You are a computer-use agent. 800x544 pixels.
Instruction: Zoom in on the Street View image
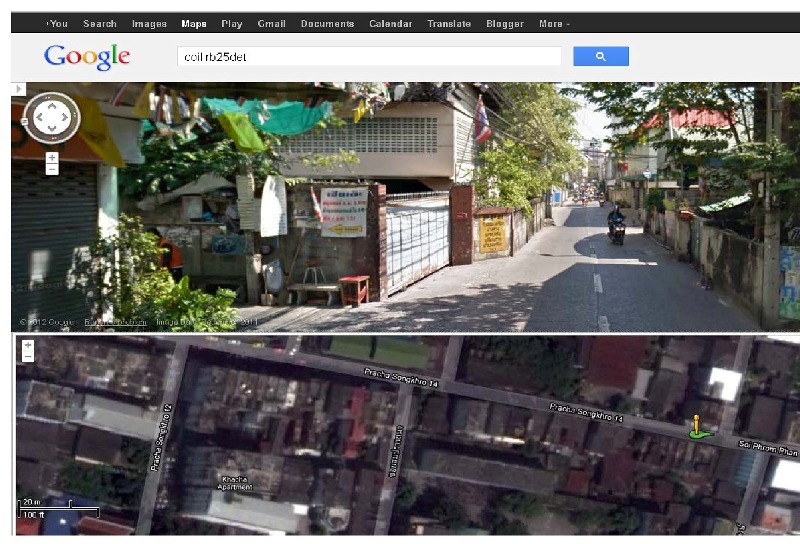pyautogui.click(x=52, y=157)
